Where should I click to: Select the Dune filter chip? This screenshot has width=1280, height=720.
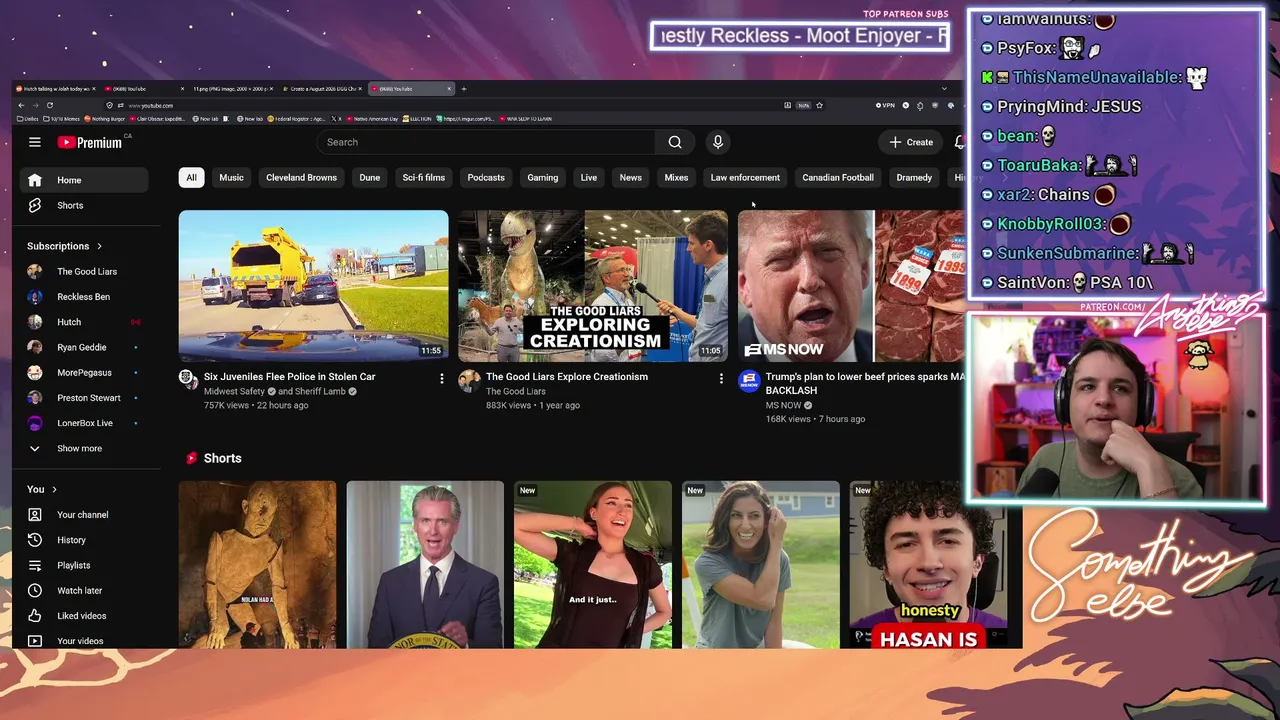click(370, 178)
